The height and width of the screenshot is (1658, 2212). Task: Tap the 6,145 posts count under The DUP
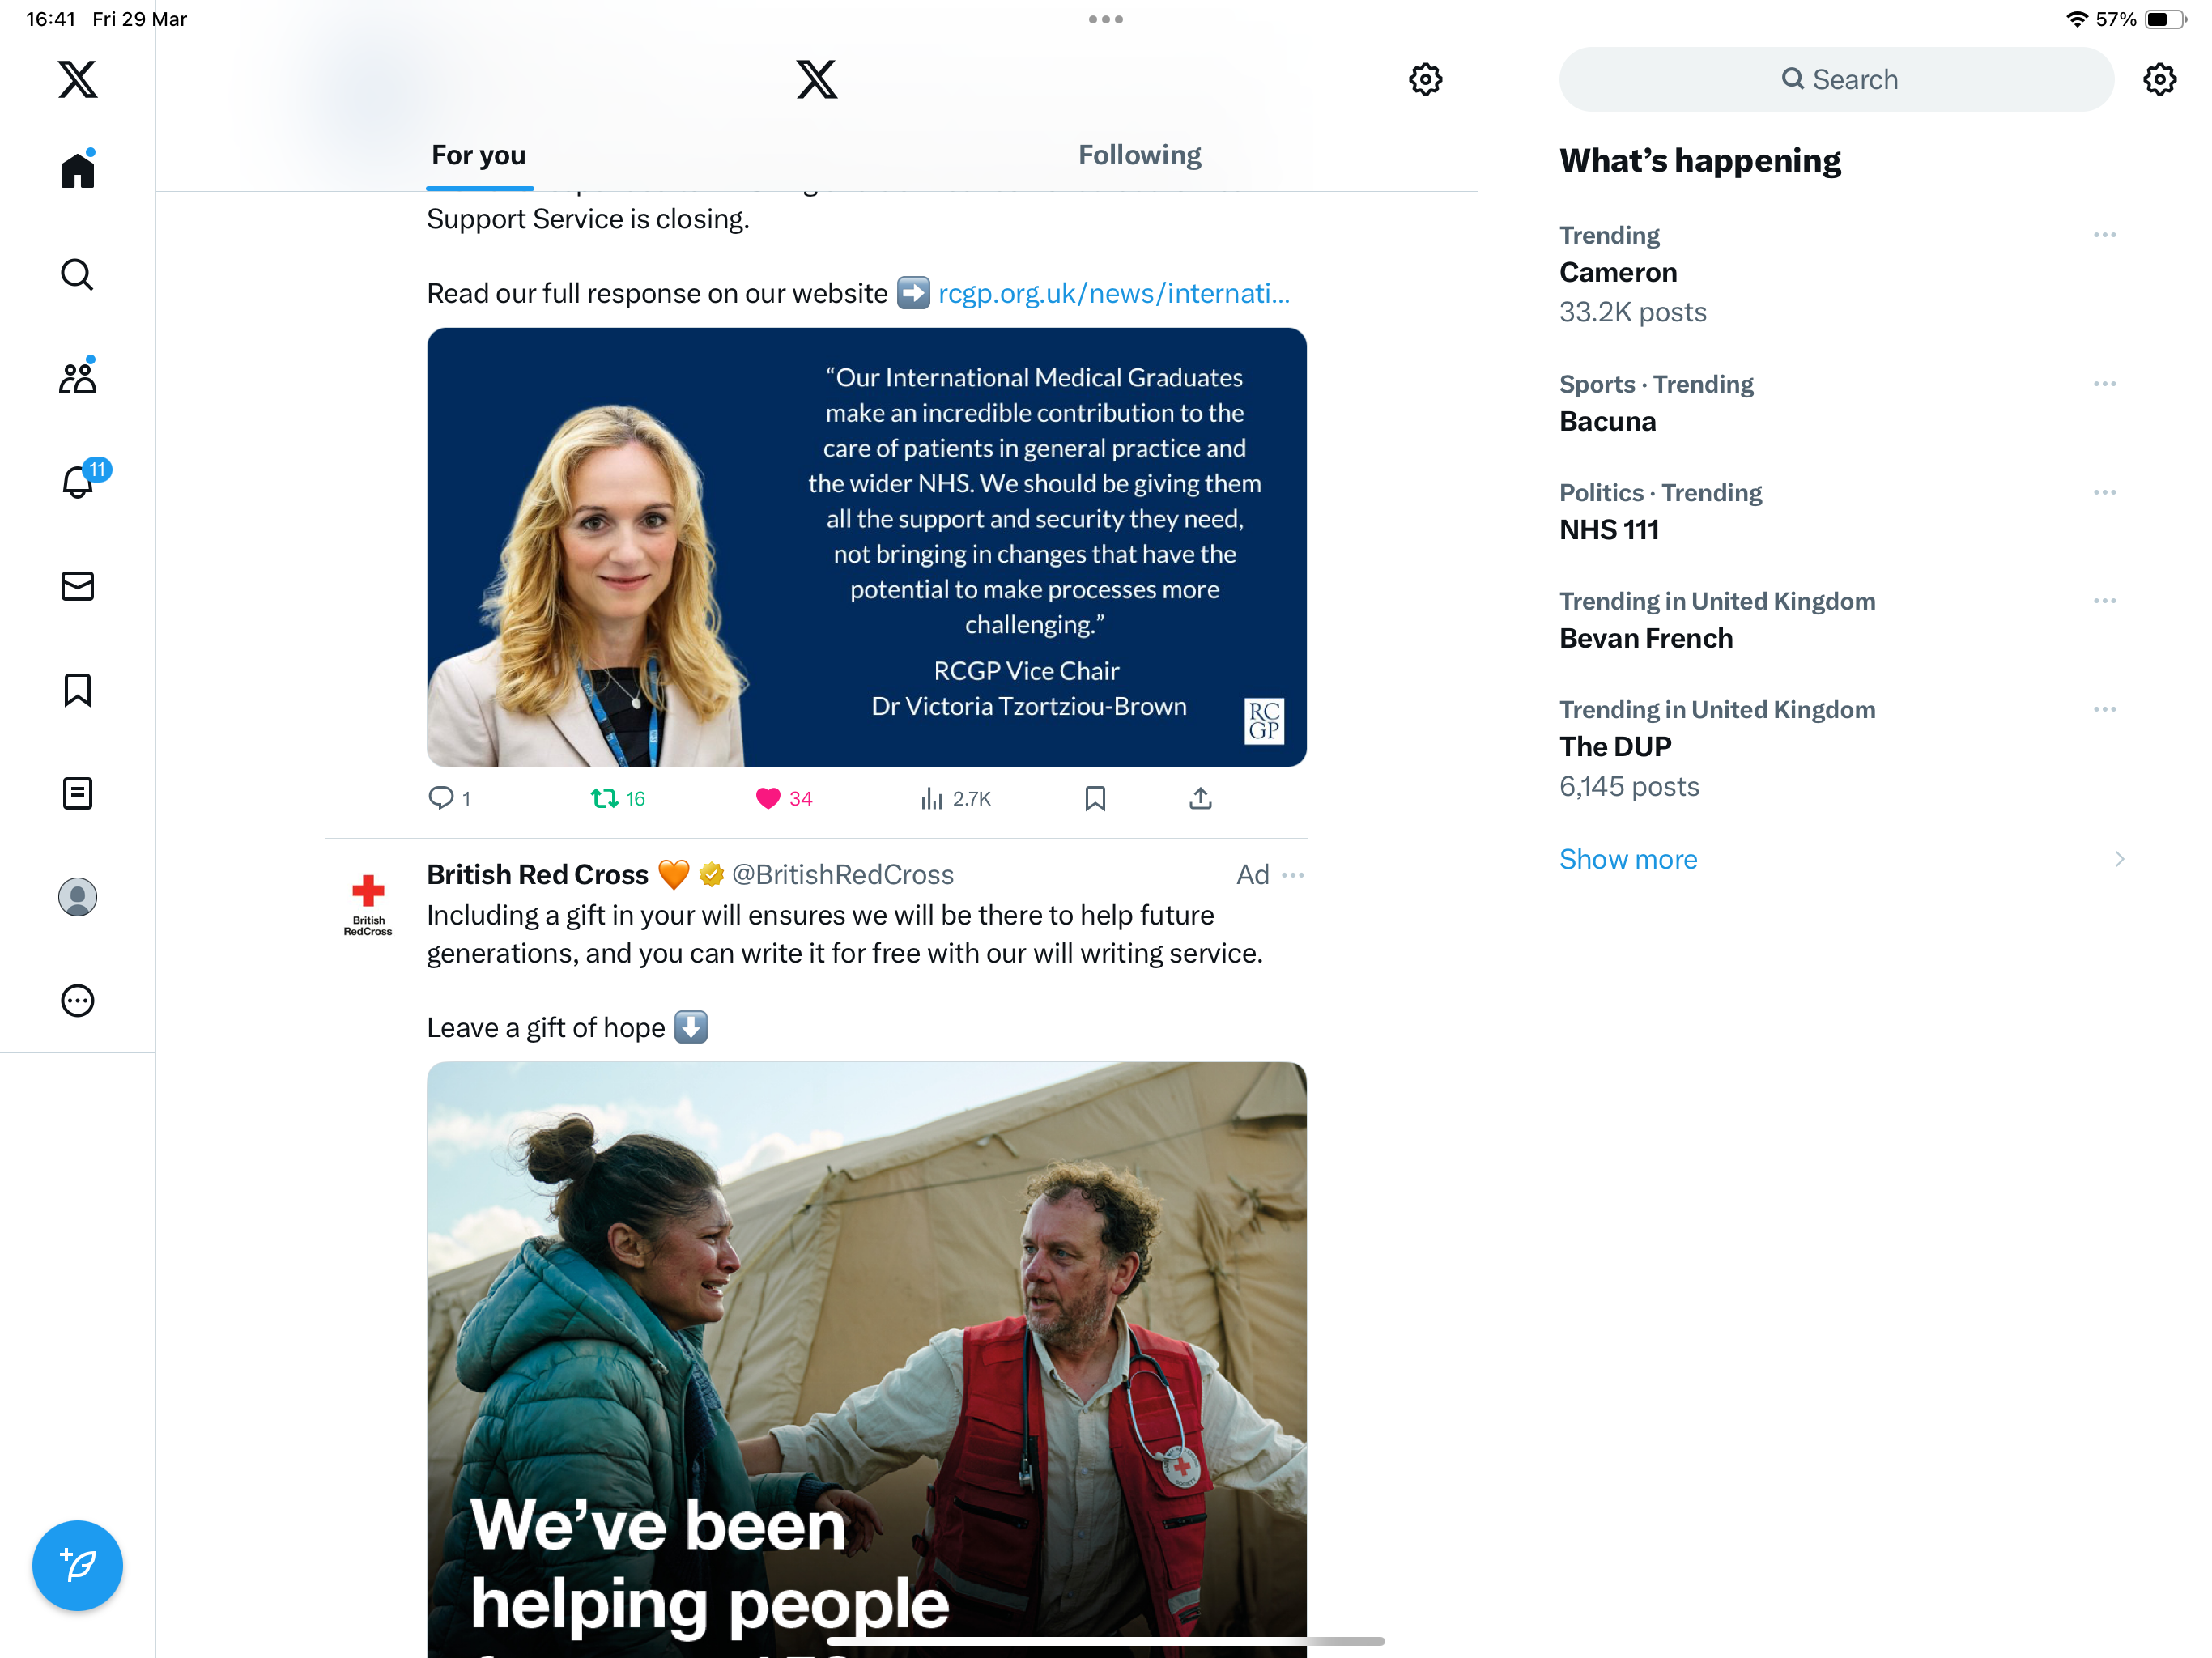point(1629,786)
